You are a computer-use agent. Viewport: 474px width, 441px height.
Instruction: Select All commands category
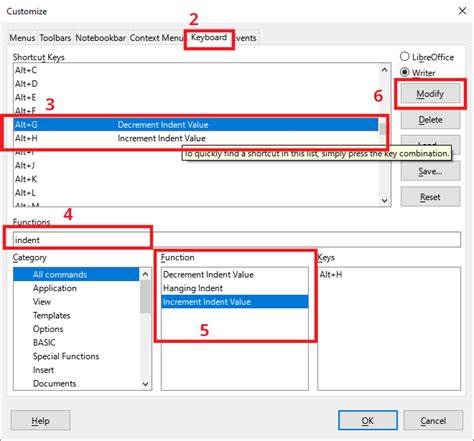[76, 274]
